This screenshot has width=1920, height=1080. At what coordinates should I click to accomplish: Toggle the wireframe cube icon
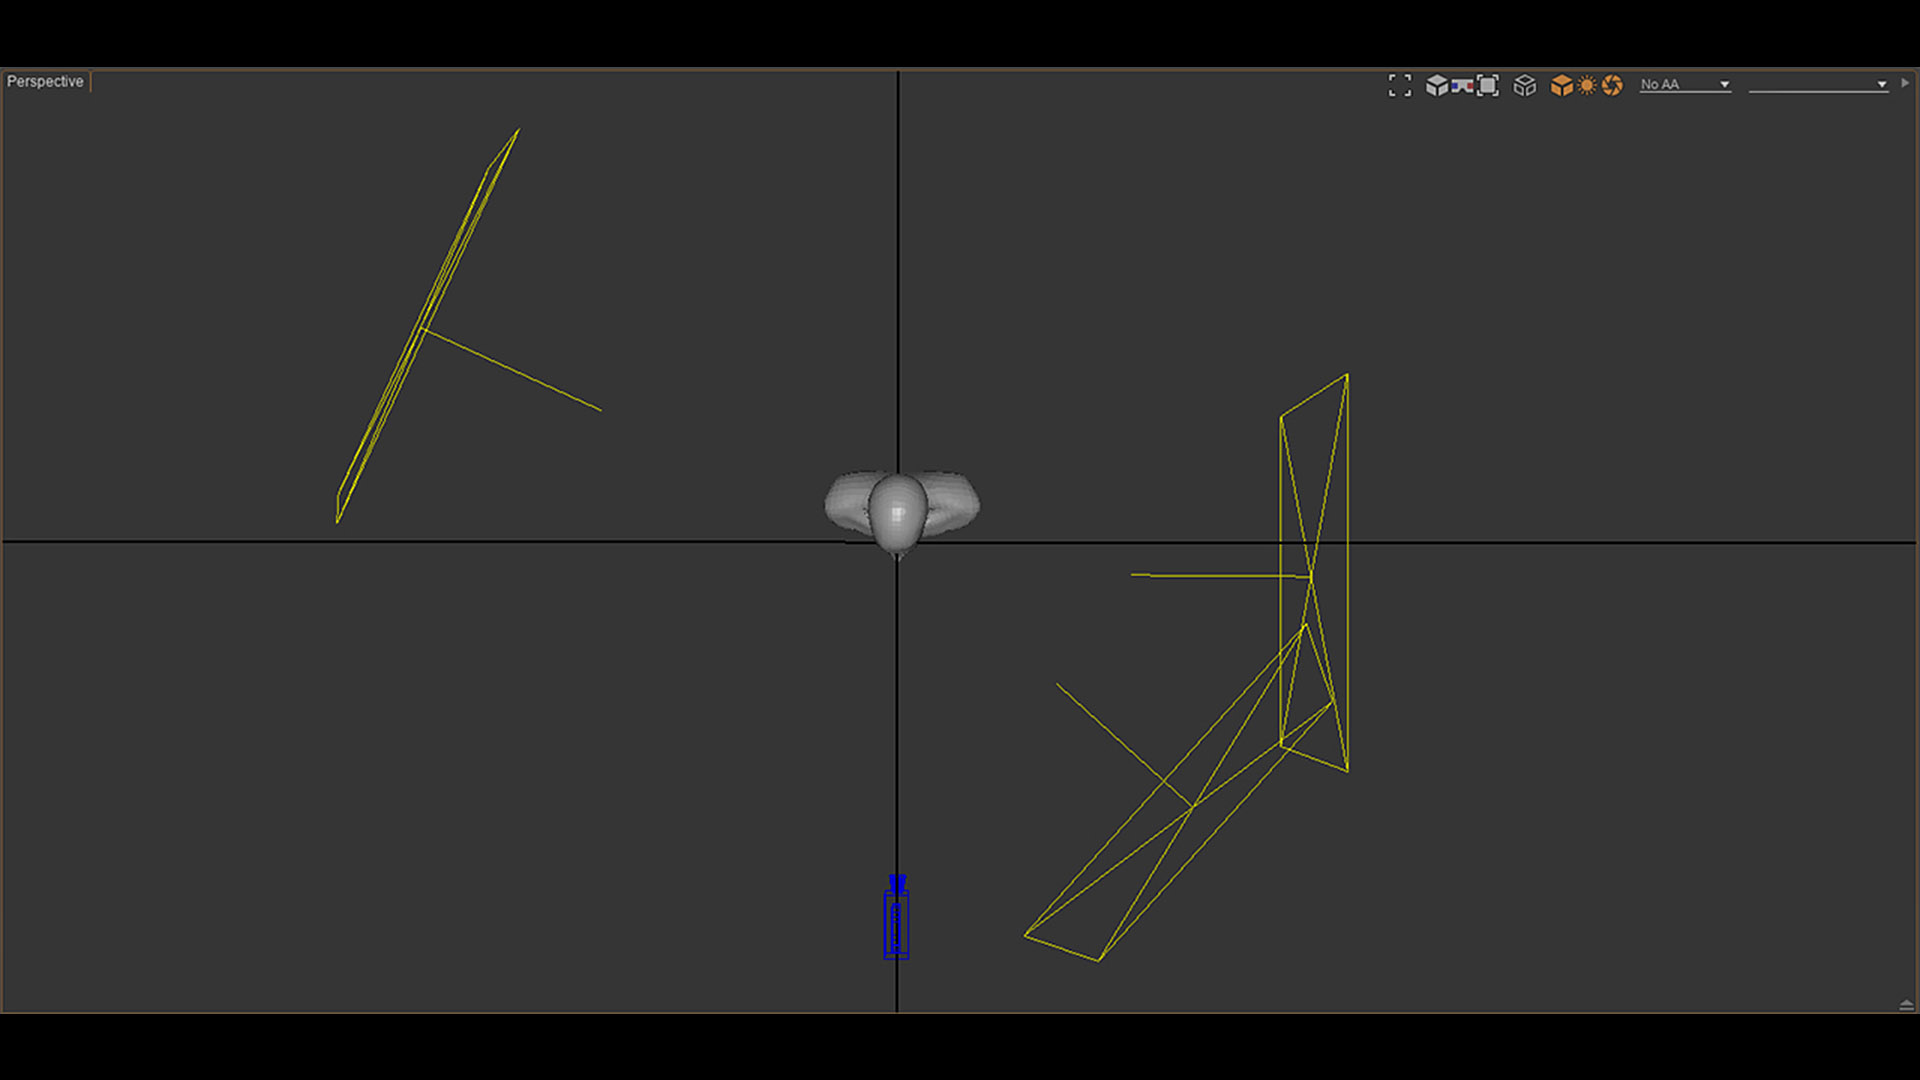point(1525,86)
